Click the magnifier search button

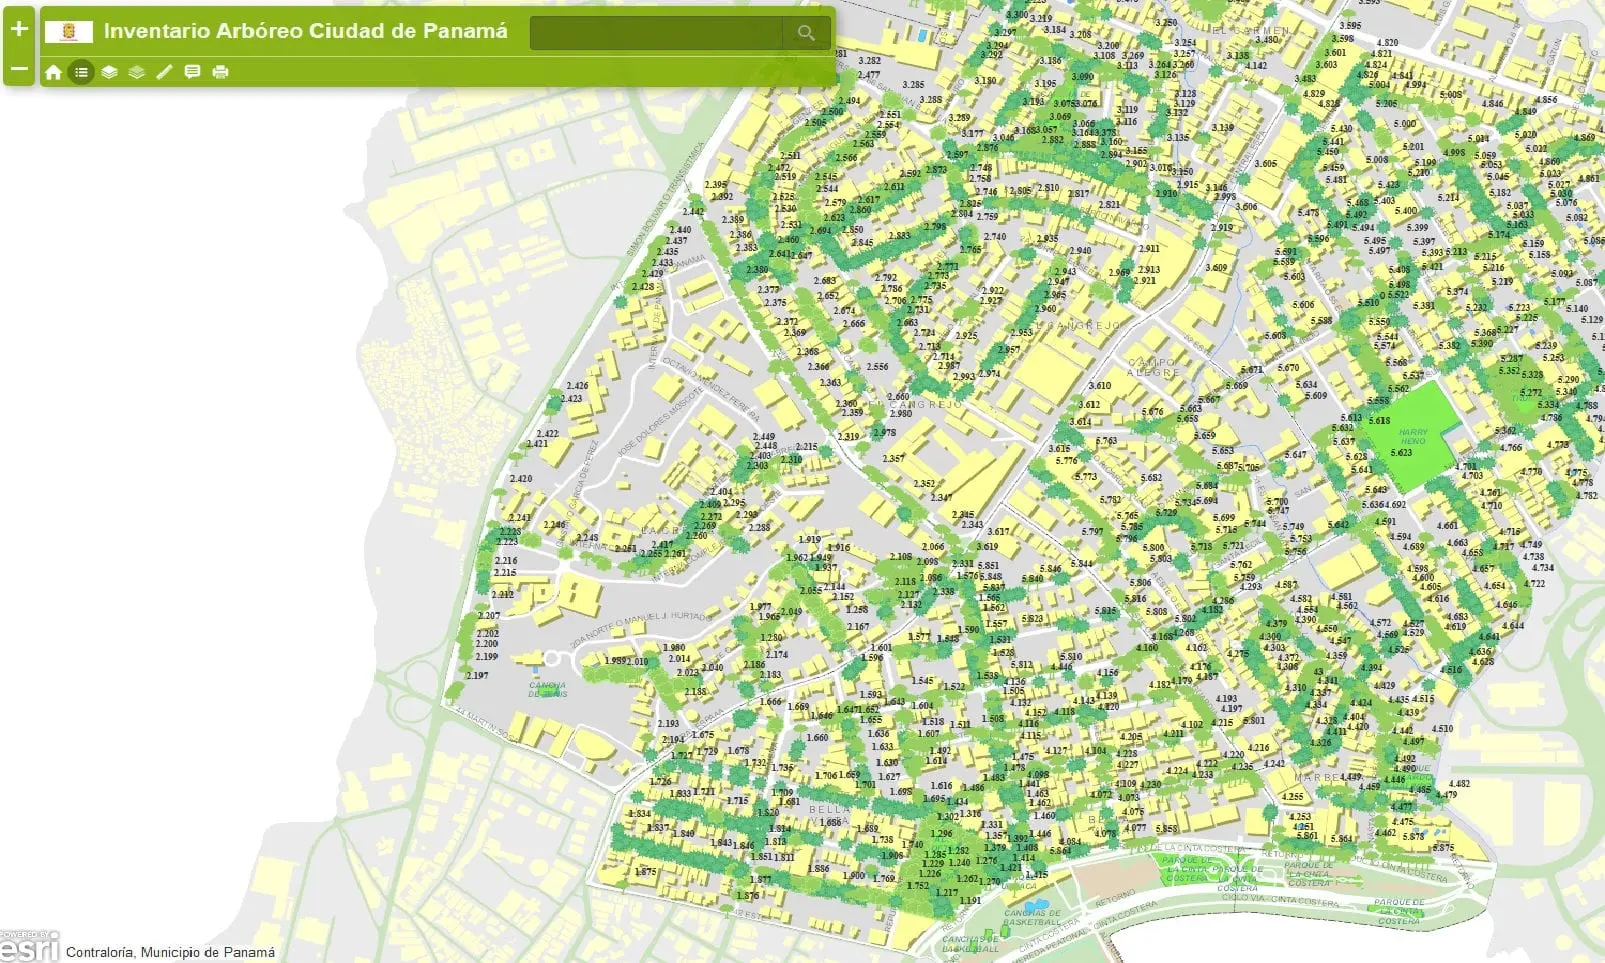pos(806,33)
